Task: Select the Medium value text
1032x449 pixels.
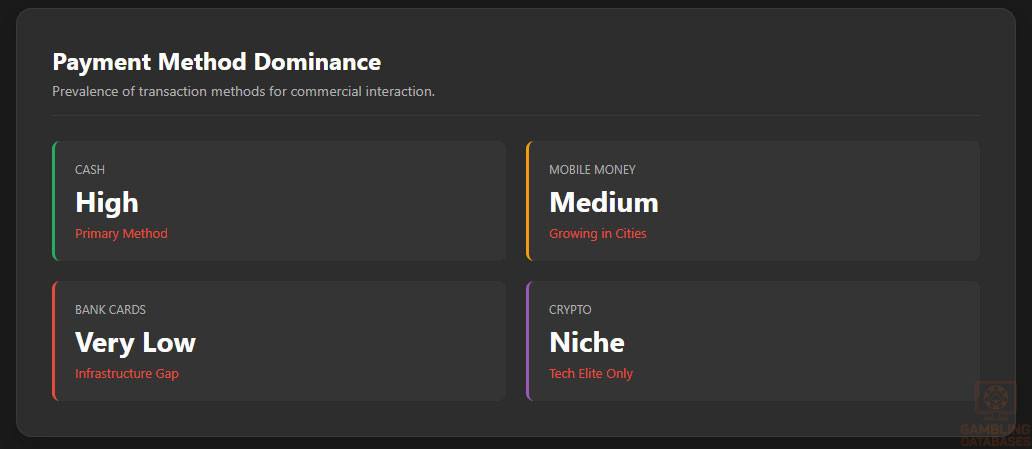Action: pos(604,203)
